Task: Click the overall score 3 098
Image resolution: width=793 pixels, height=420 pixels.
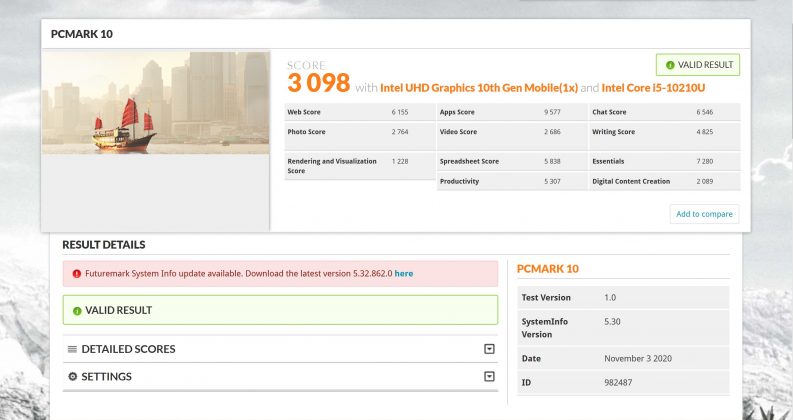Action: [x=319, y=83]
